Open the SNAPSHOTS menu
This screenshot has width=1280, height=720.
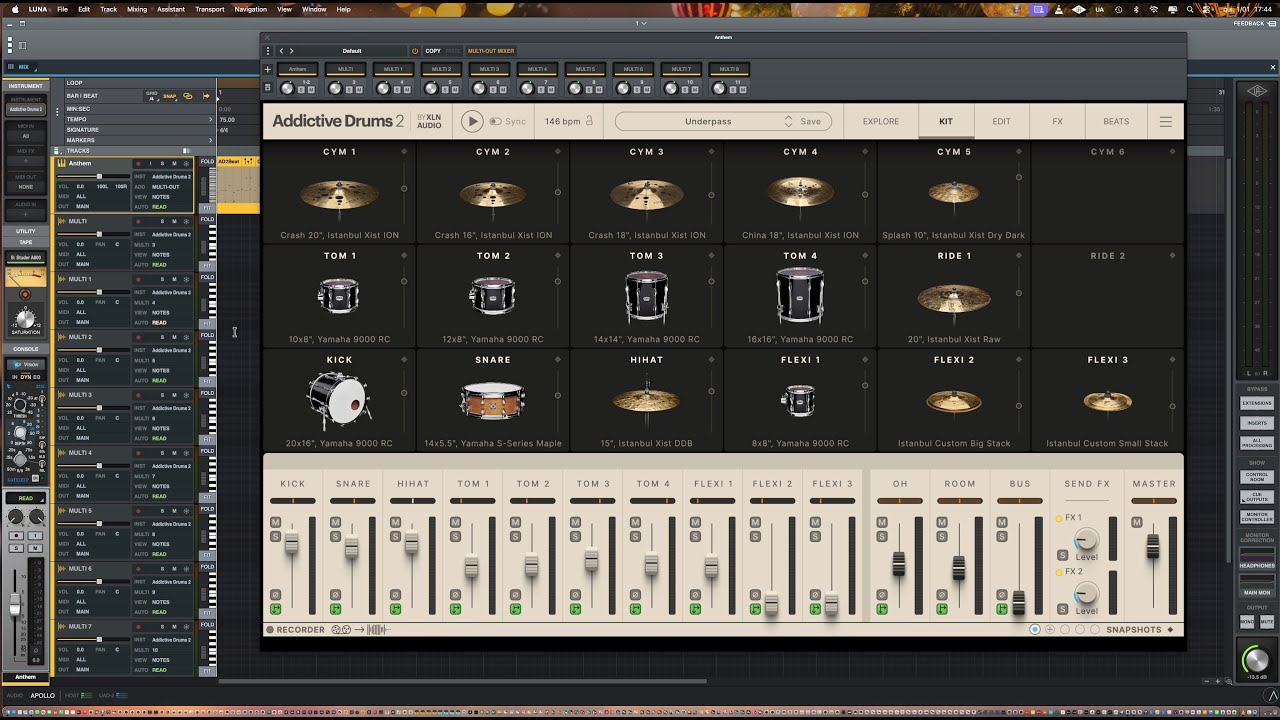[x=1139, y=630]
